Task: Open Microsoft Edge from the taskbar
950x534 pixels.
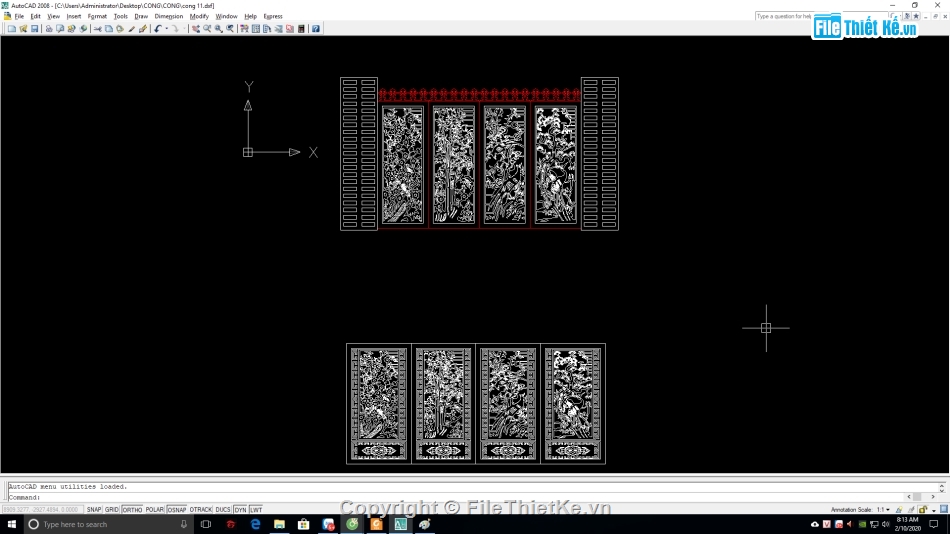Action: click(255, 524)
